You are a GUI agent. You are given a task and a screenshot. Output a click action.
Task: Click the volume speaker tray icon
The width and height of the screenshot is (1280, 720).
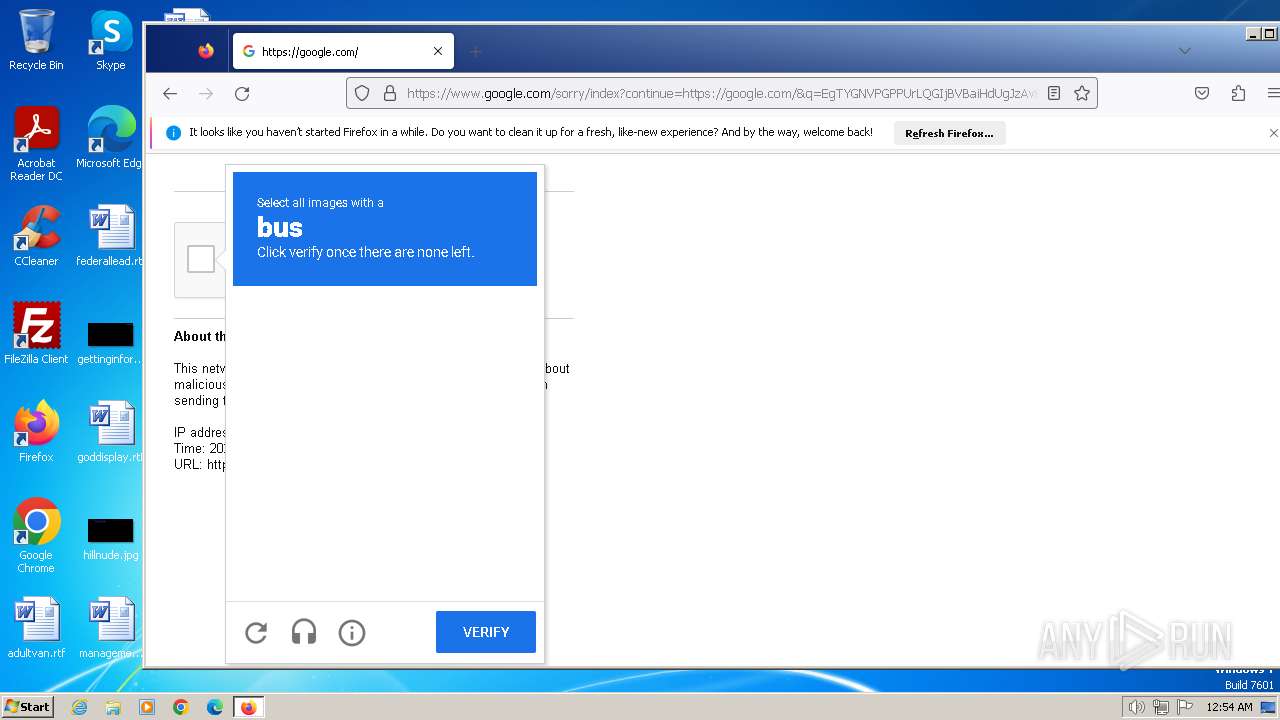[x=1136, y=707]
